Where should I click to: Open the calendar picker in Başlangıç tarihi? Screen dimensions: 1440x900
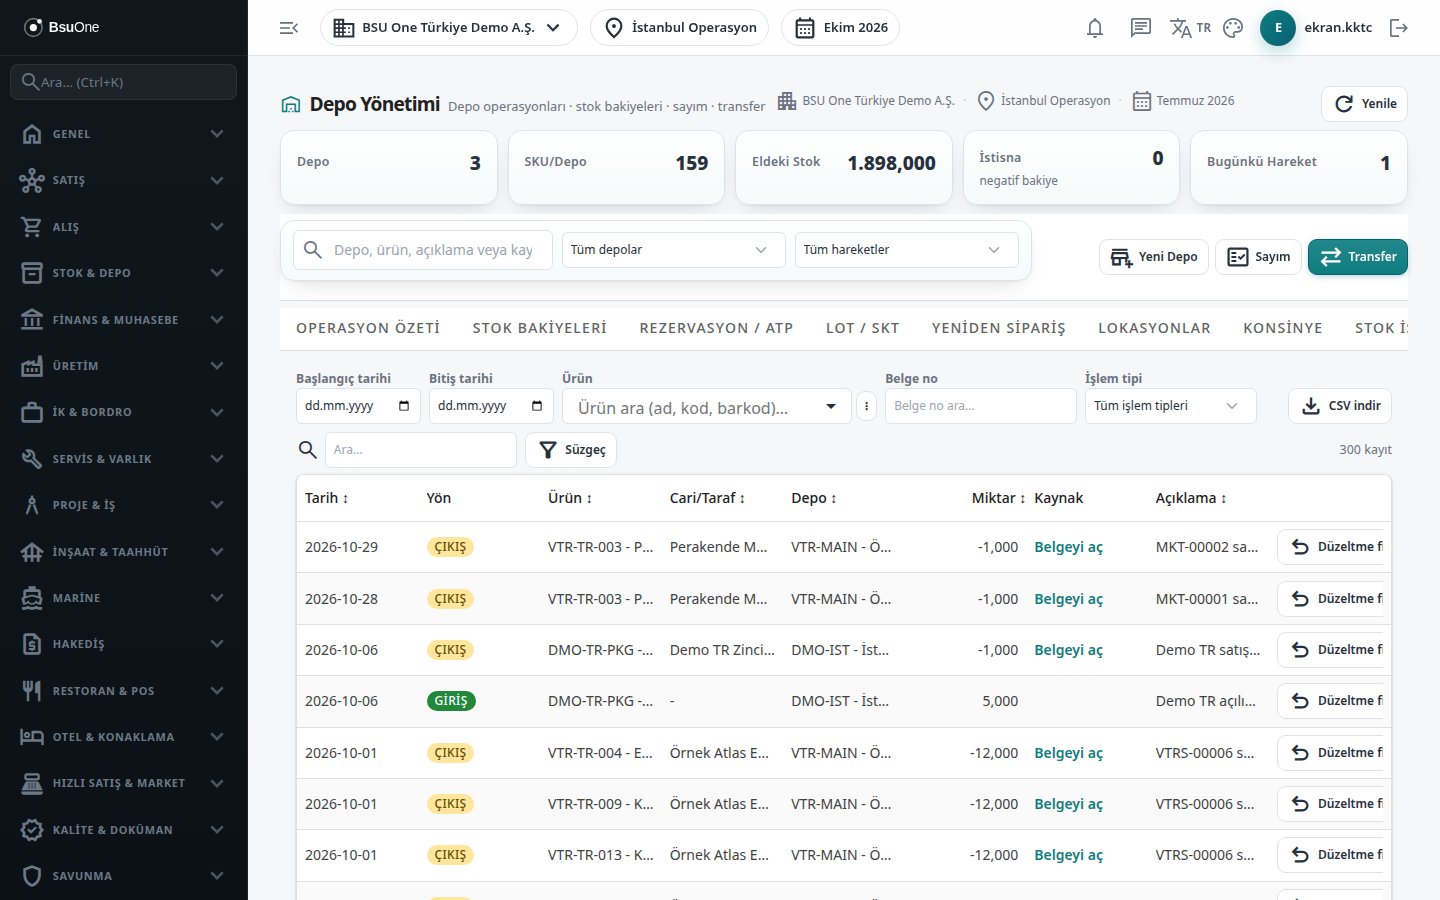[x=404, y=406]
